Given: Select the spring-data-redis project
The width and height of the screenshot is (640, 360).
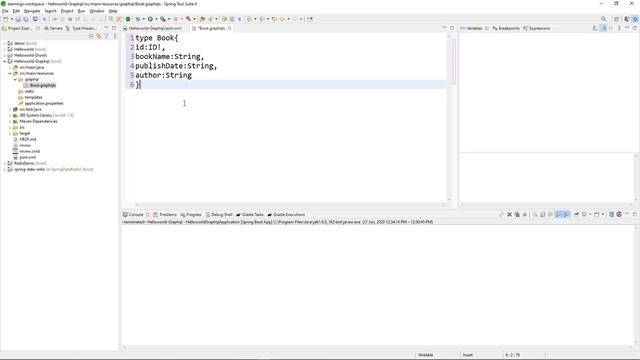Looking at the screenshot, I should click(29, 169).
